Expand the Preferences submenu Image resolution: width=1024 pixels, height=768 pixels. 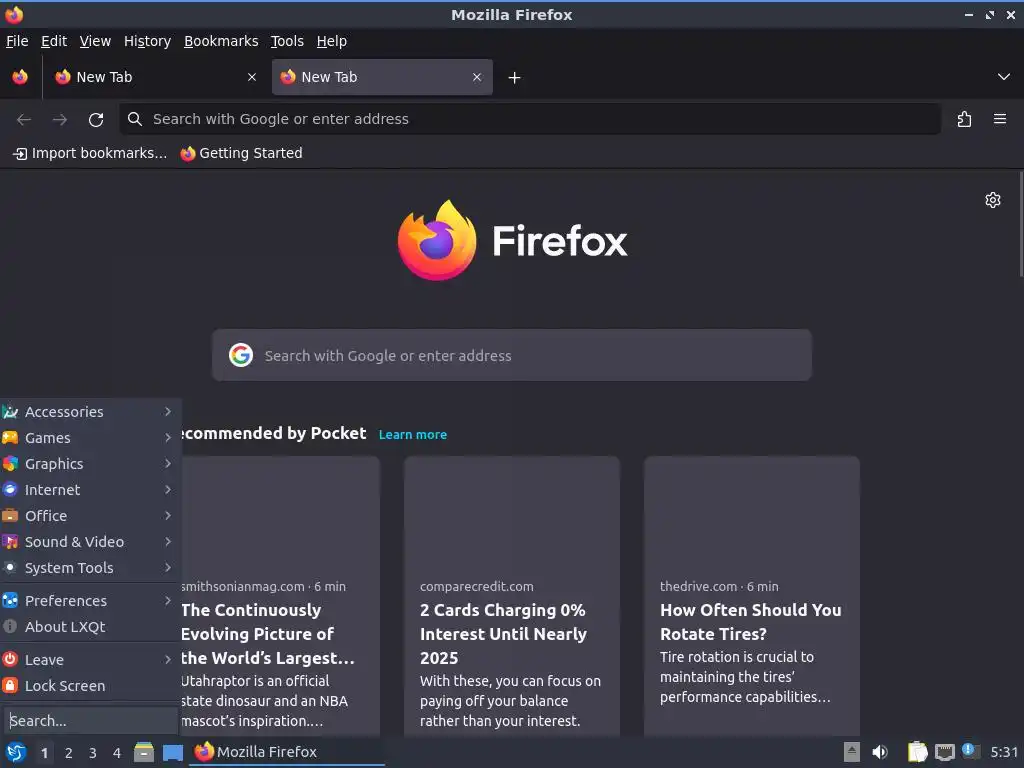[90, 601]
